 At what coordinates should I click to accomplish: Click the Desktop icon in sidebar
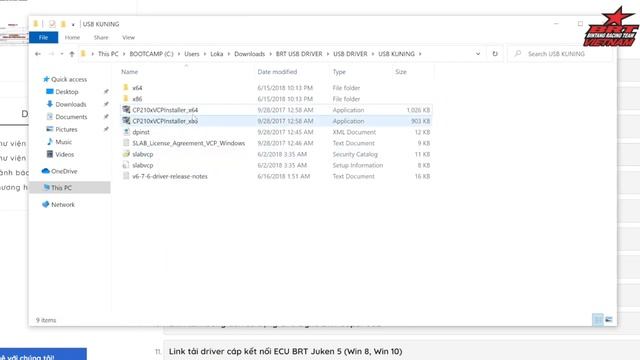coord(50,91)
